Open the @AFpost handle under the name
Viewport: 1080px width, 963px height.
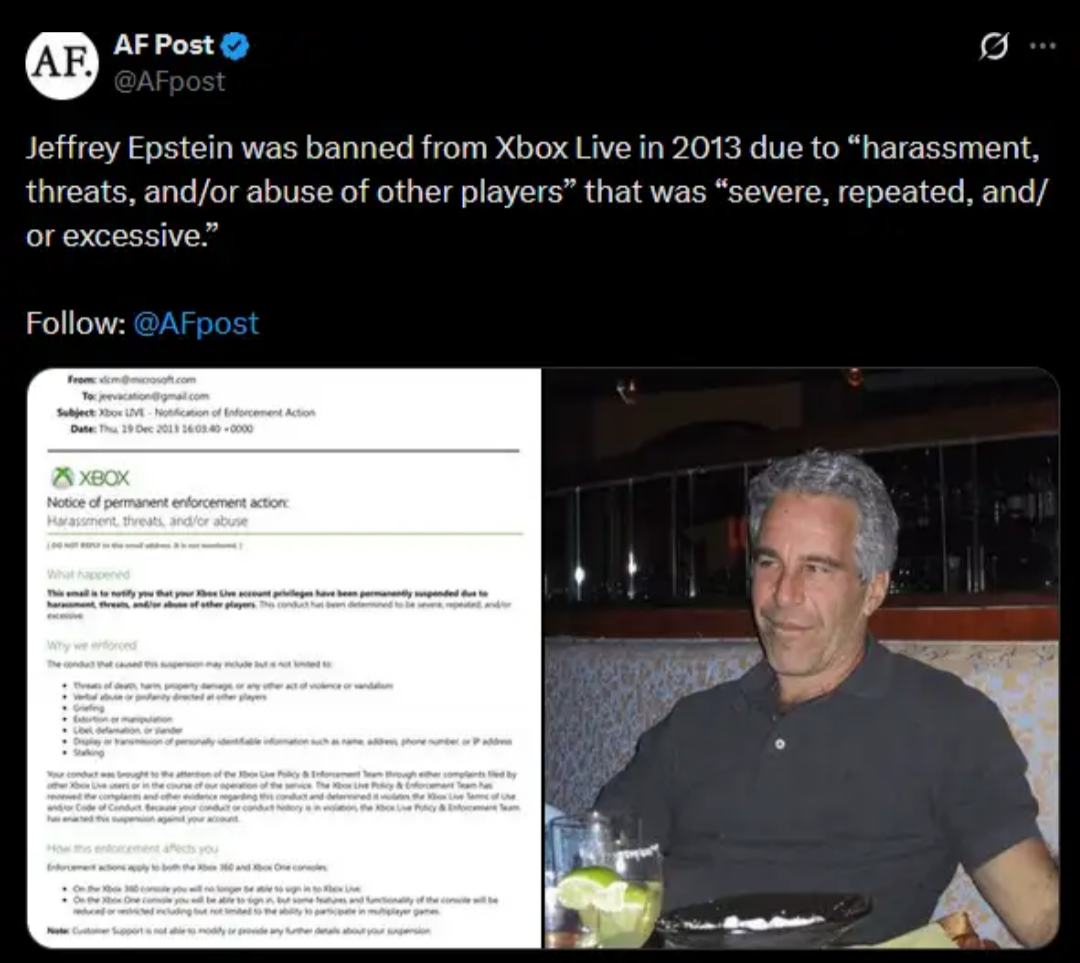point(169,82)
